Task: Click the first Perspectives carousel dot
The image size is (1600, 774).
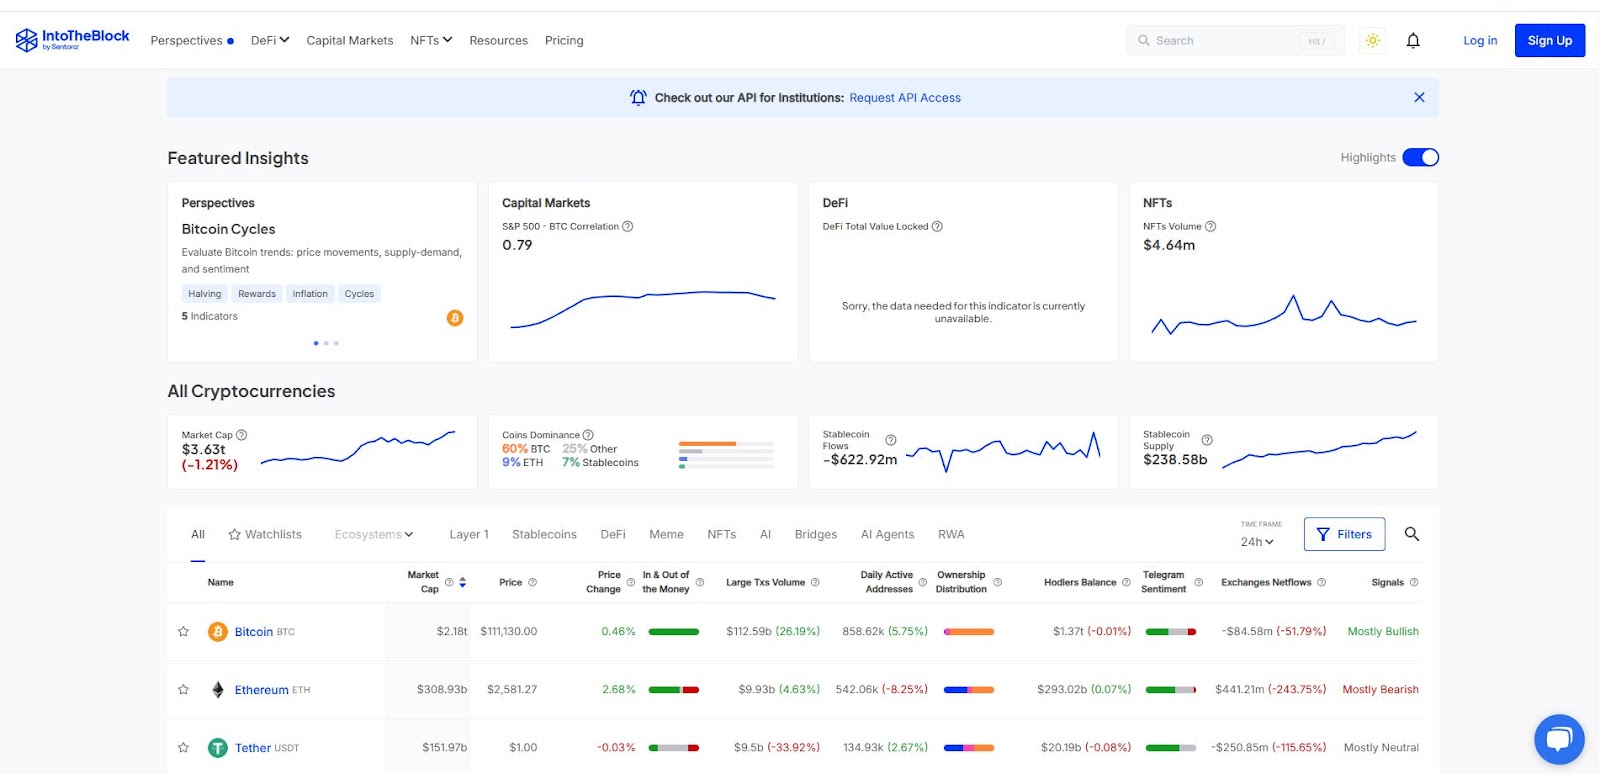Action: point(316,343)
